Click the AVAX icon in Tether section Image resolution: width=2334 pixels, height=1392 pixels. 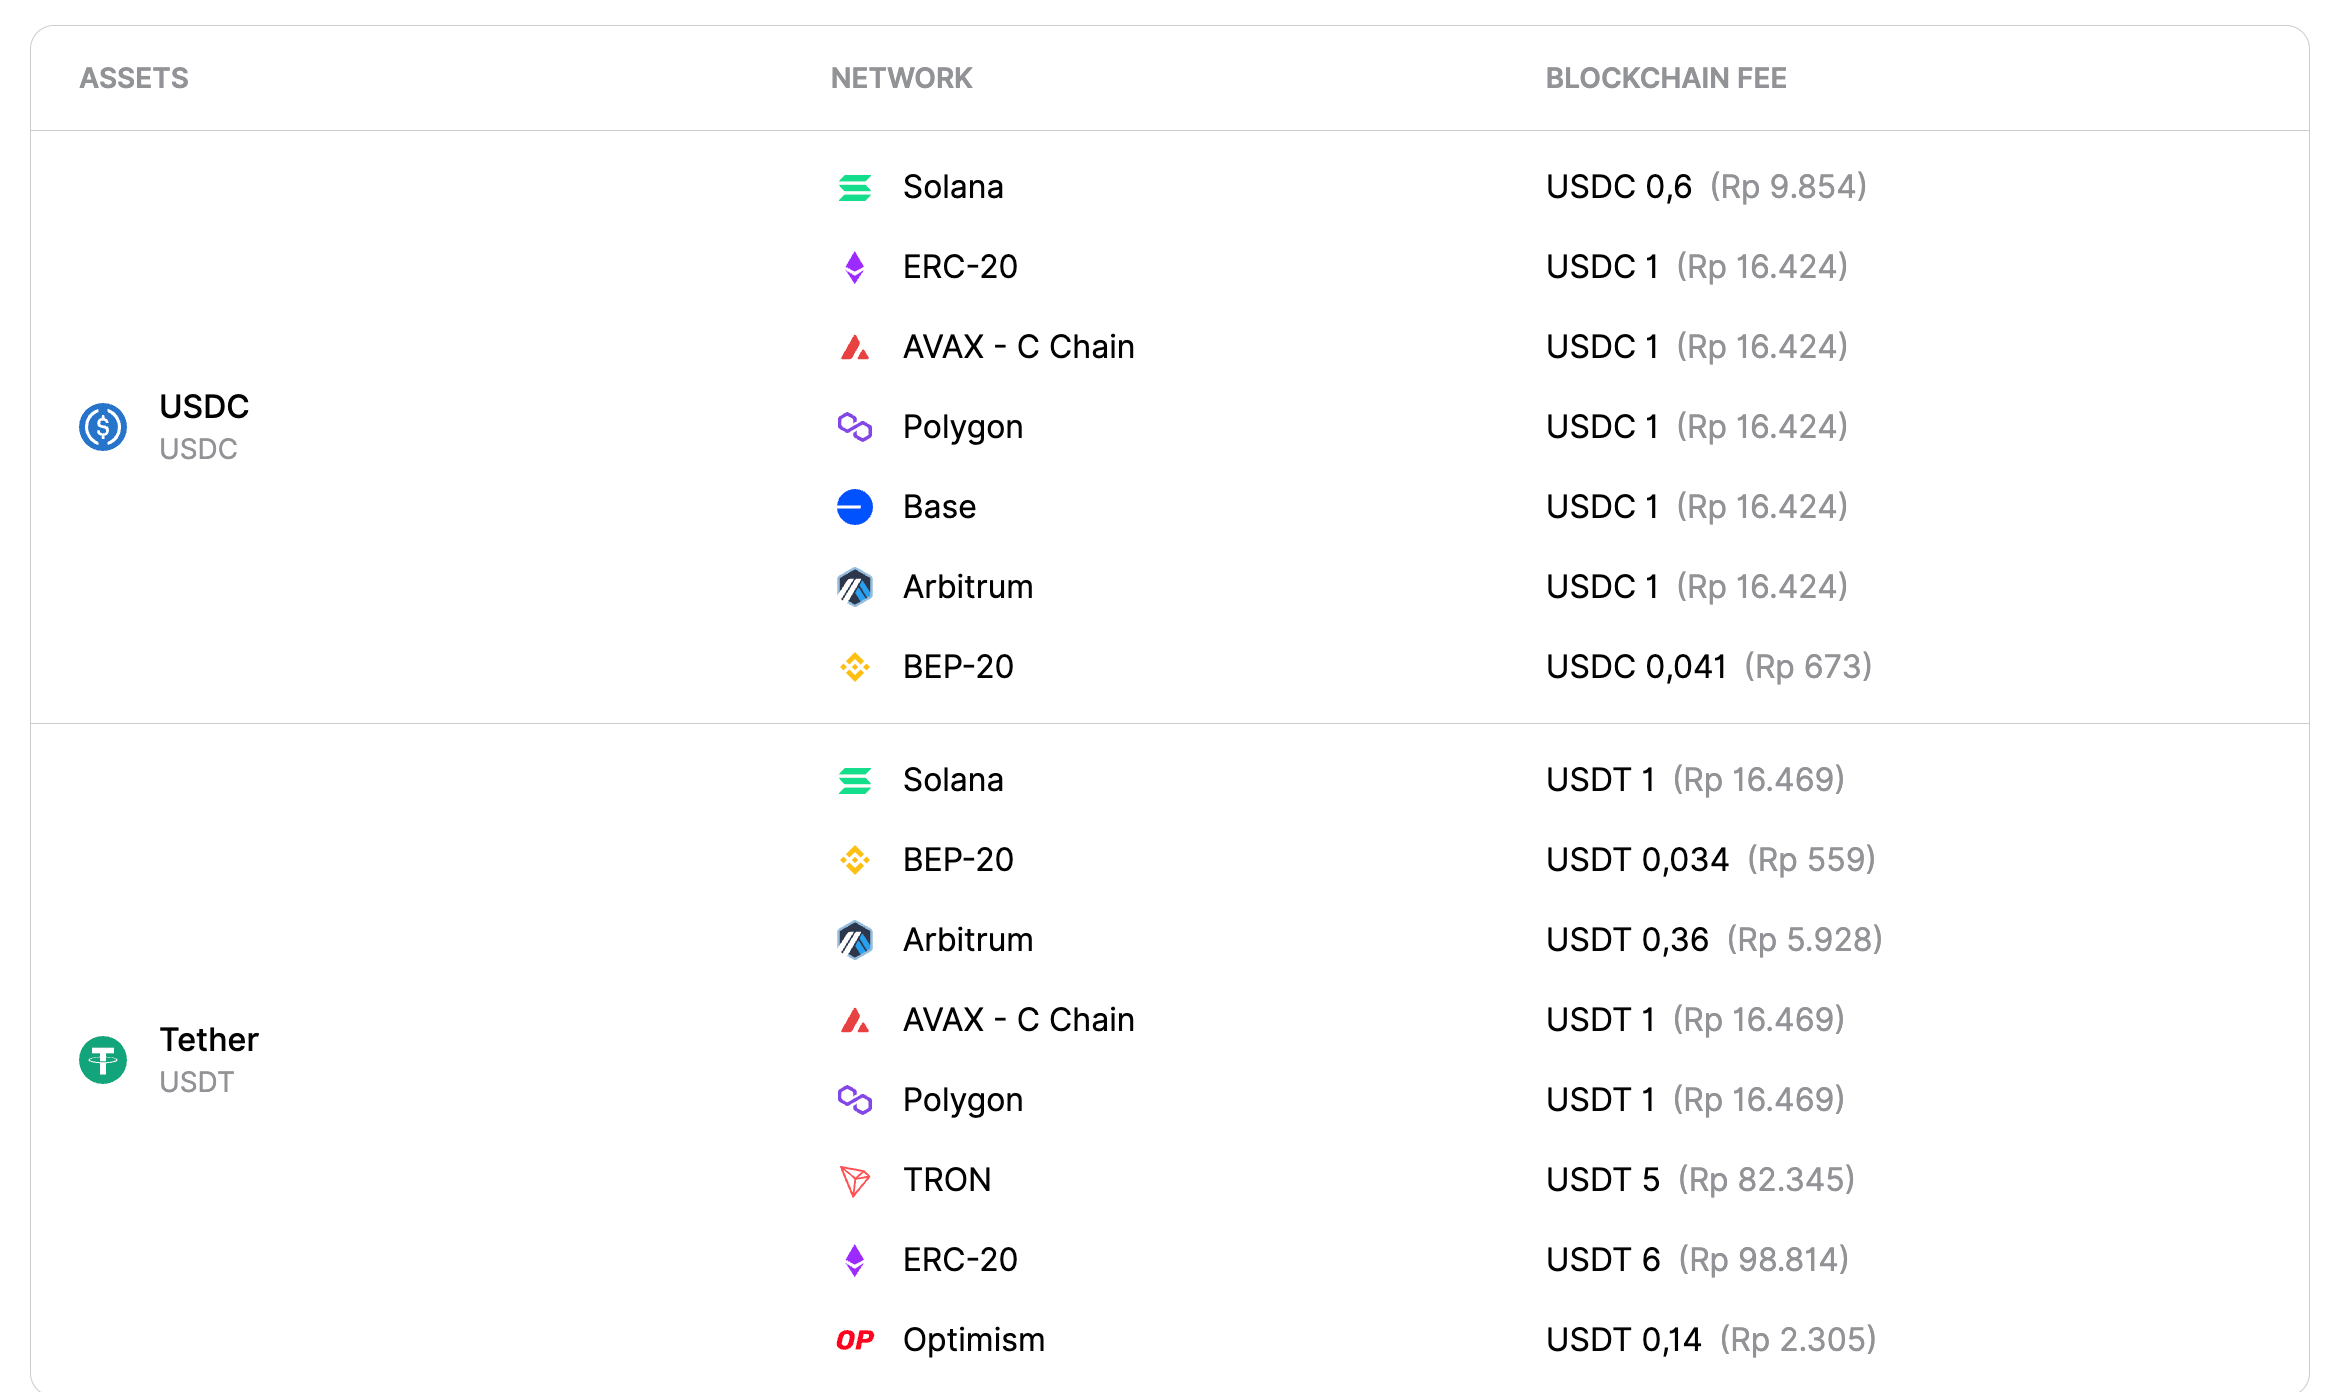(x=855, y=1020)
